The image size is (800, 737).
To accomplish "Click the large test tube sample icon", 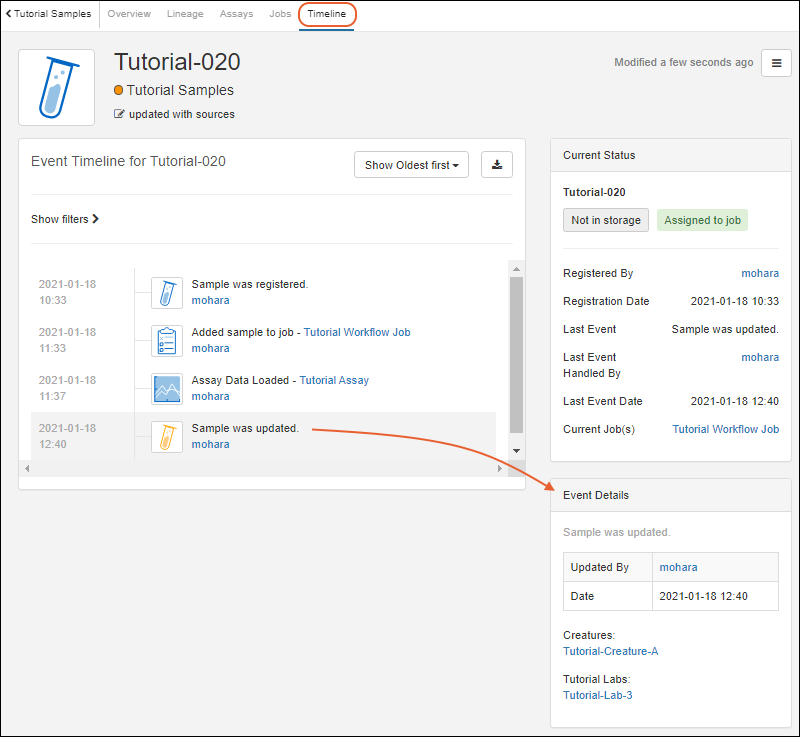I will point(56,88).
